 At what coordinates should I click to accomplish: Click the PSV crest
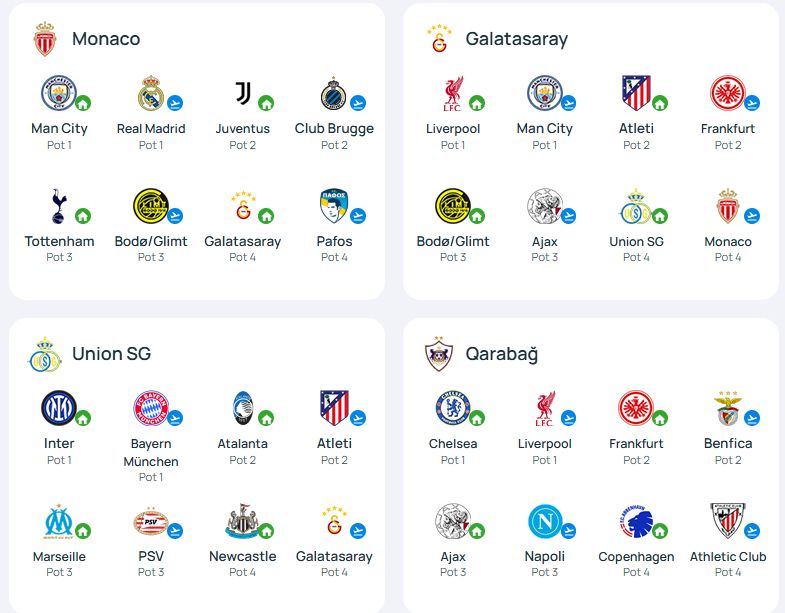coord(150,521)
